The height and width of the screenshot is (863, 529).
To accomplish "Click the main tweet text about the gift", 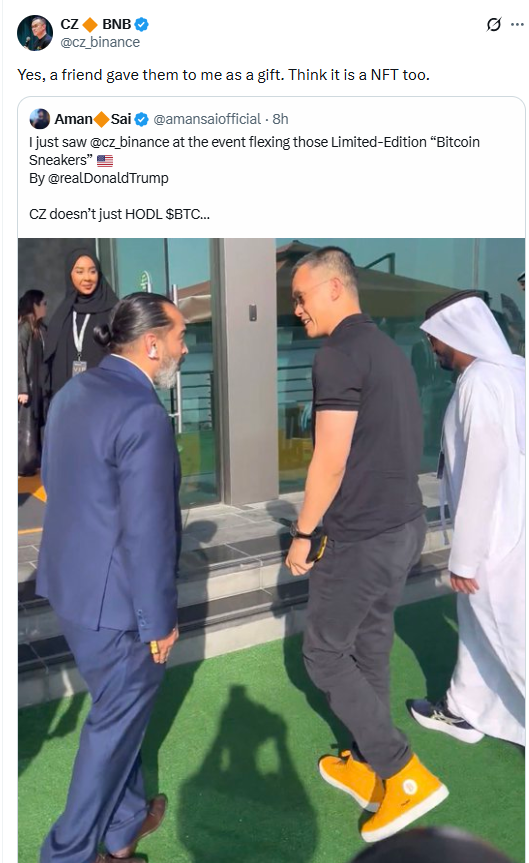I will [x=223, y=75].
